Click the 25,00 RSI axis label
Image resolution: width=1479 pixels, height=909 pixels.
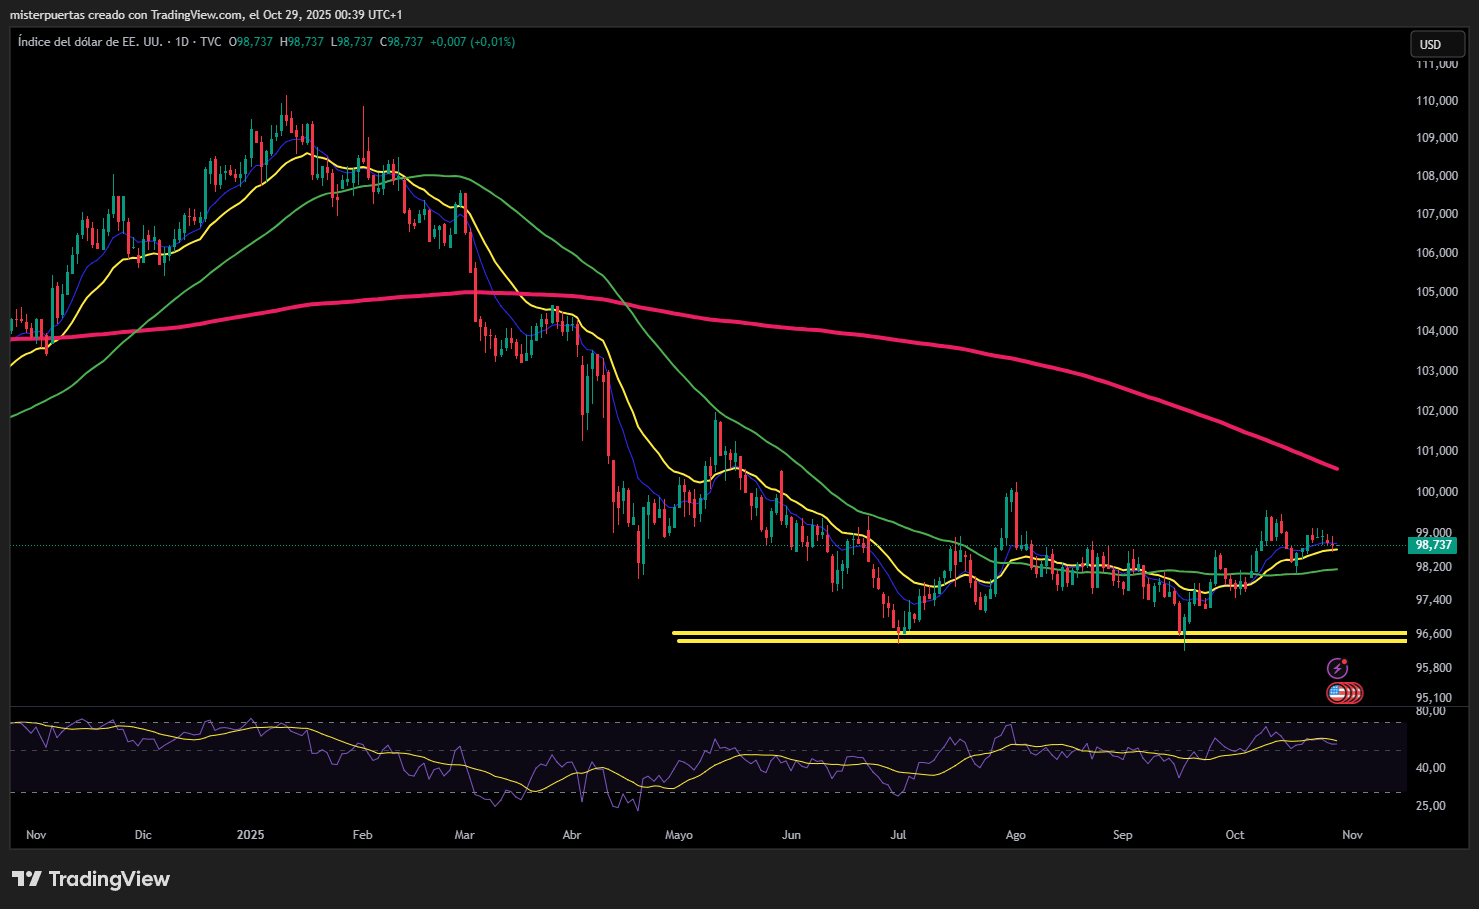point(1431,806)
